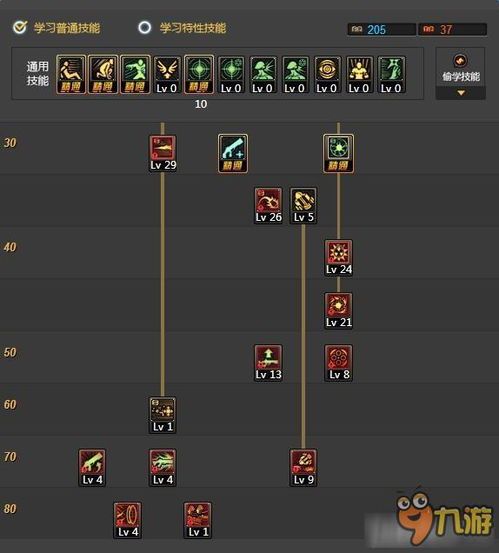Screen dimensions: 499x553
Task: Select the Lv 1 skill icon at level 60
Action: click(163, 415)
